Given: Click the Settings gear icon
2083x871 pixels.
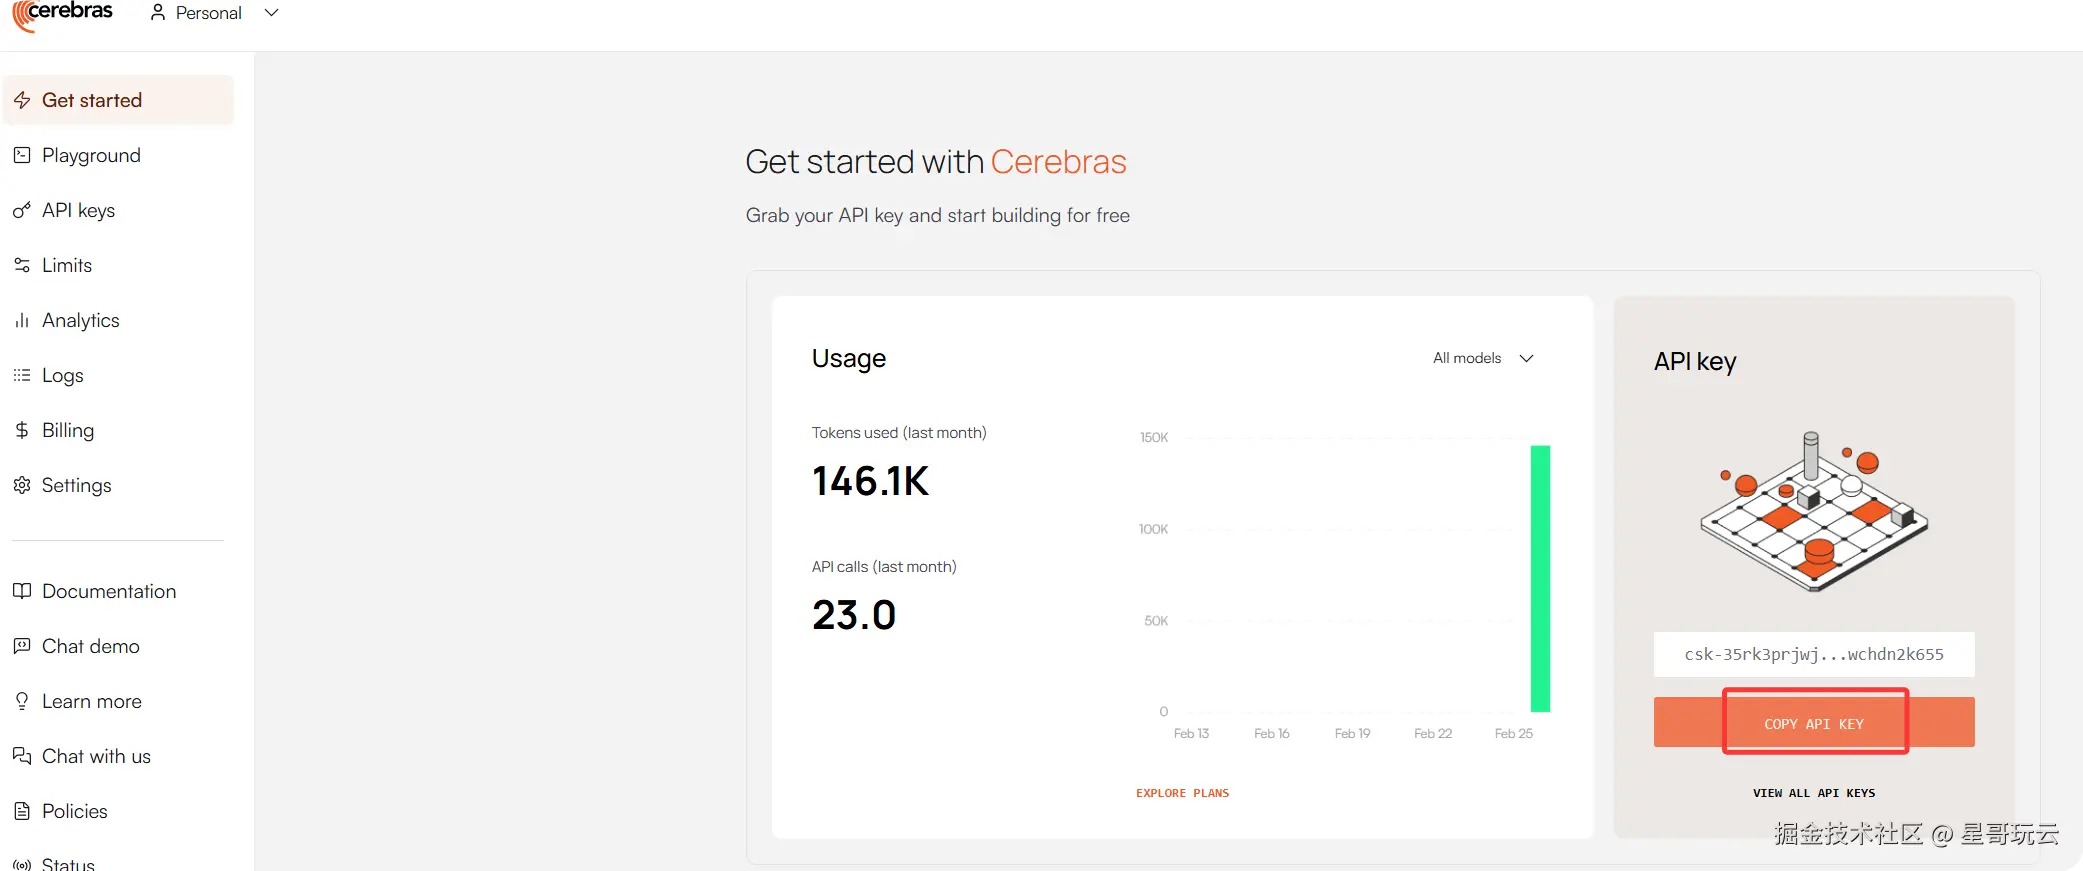Looking at the screenshot, I should point(22,485).
